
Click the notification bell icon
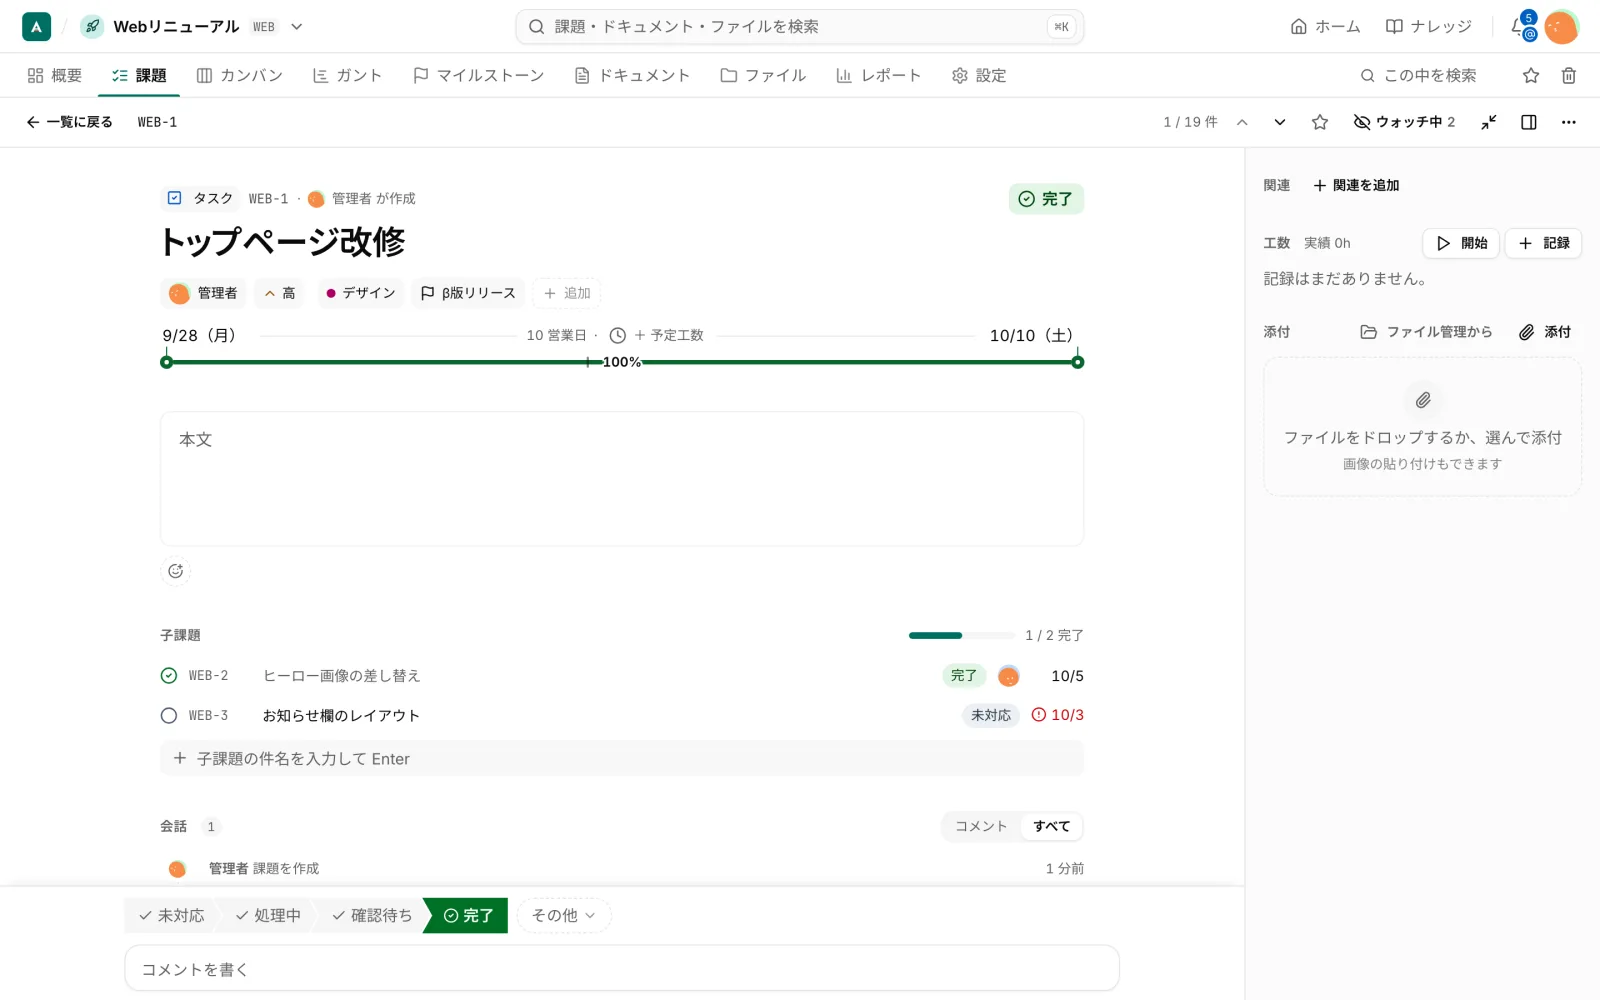[1521, 27]
